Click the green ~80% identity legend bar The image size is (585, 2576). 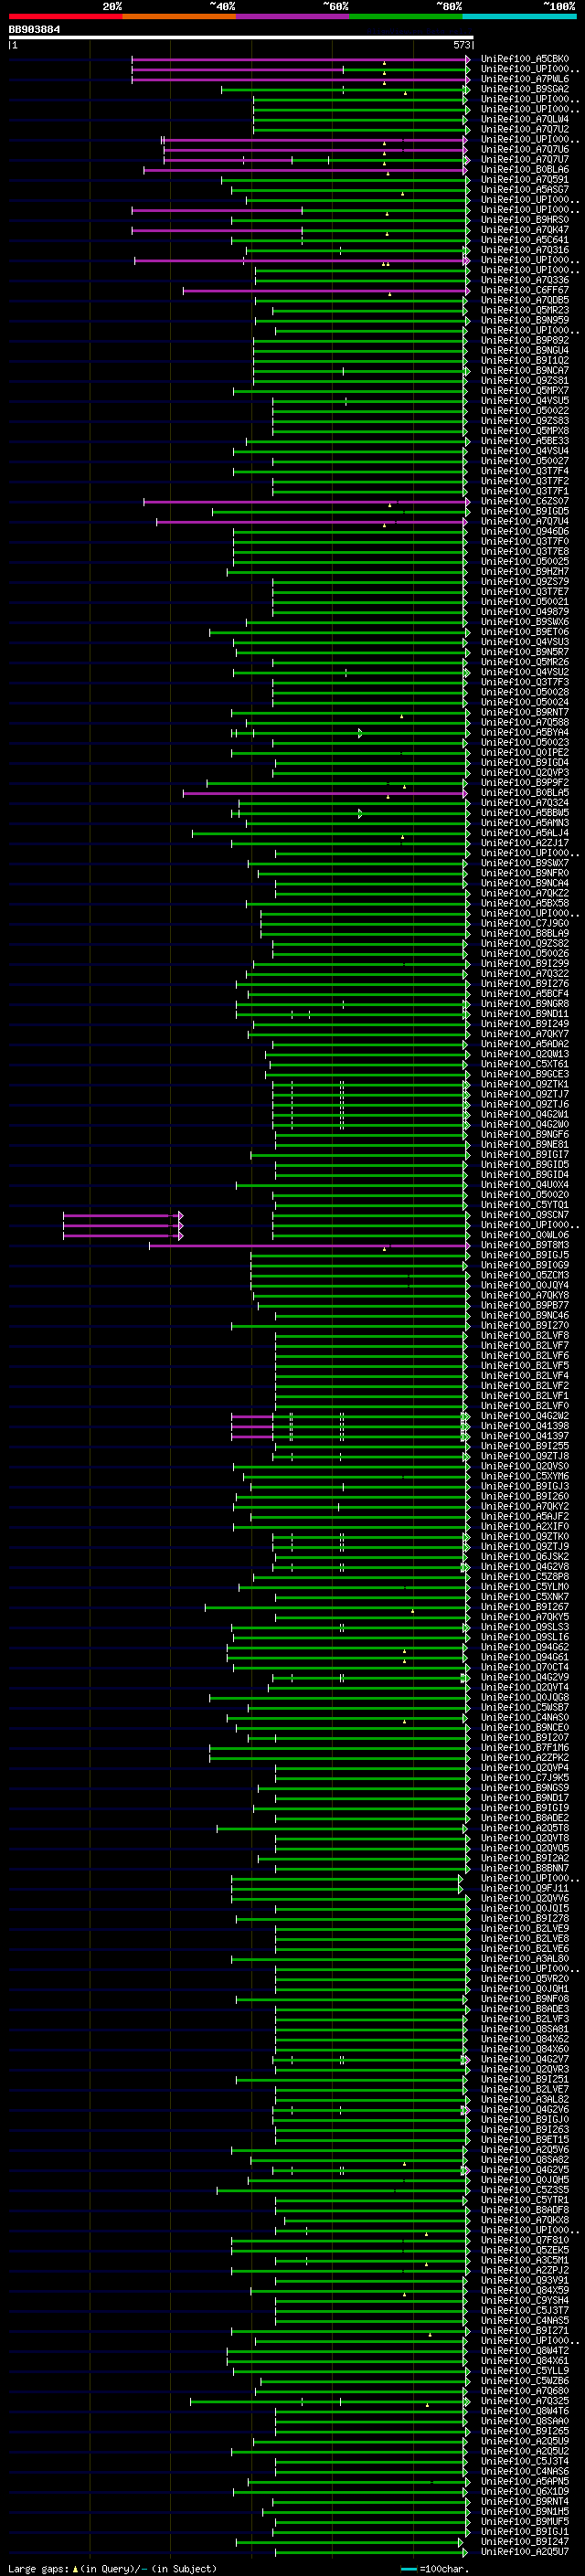click(406, 16)
